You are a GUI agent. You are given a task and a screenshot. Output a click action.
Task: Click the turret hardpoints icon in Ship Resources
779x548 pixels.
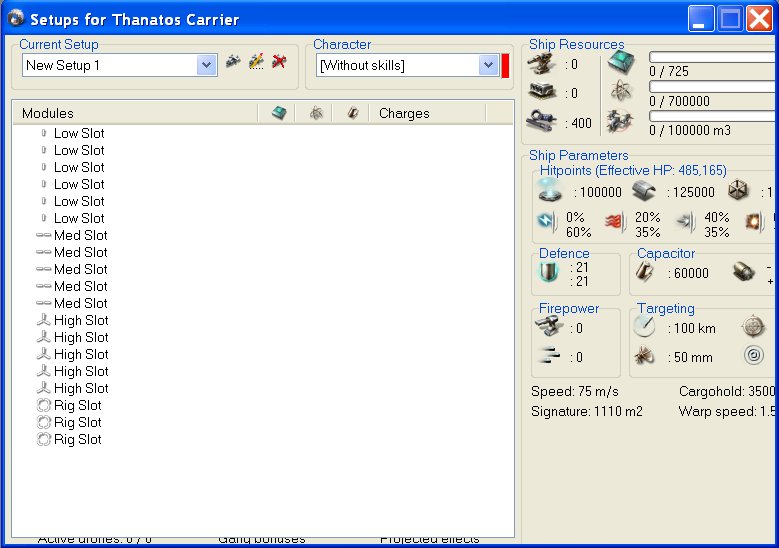[541, 64]
